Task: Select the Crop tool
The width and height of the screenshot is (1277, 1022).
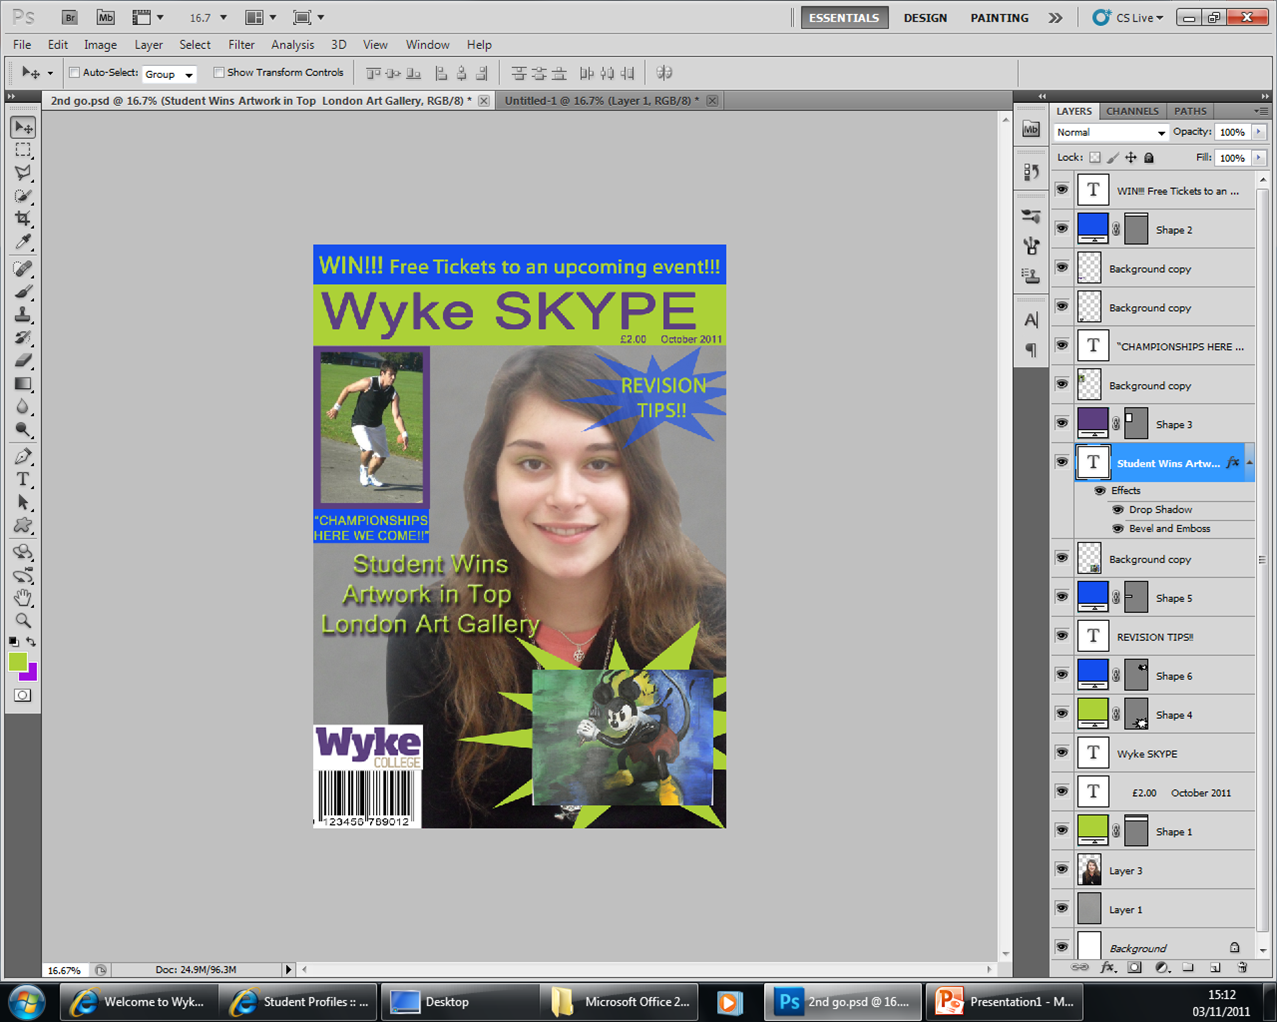Action: tap(23, 219)
